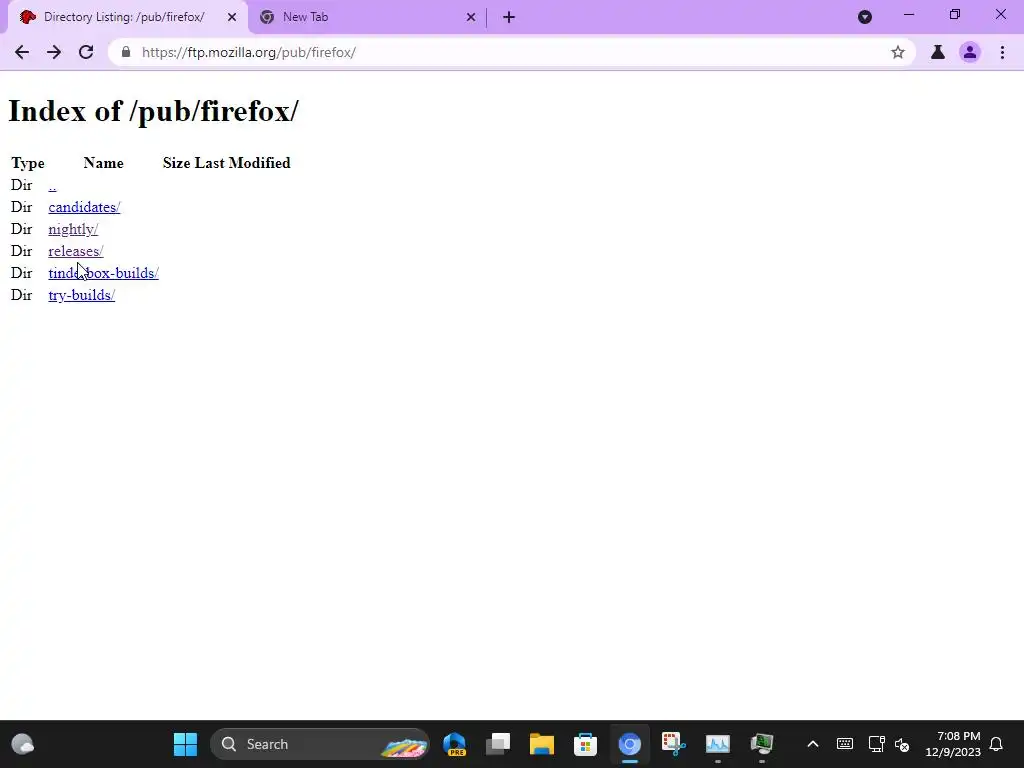This screenshot has width=1024, height=768.
Task: Open the user profile menu
Action: pyautogui.click(x=970, y=52)
